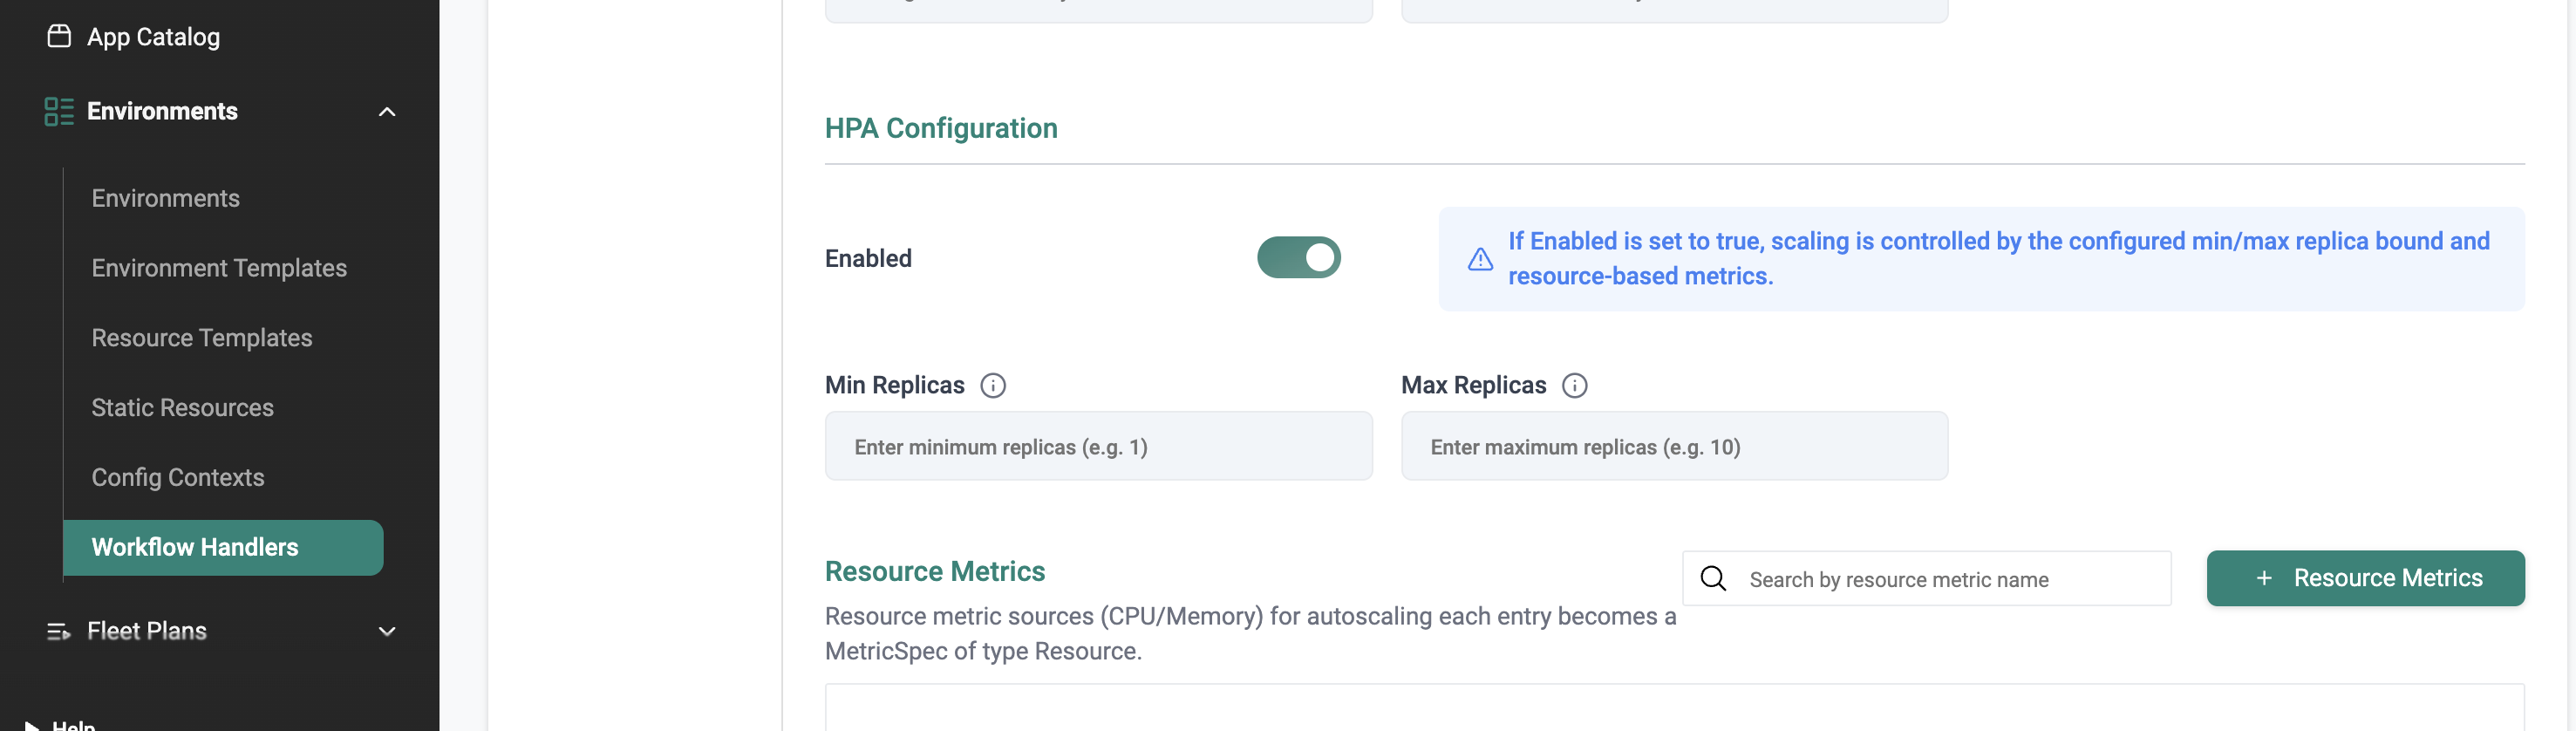Go to Resource Templates

202,338
